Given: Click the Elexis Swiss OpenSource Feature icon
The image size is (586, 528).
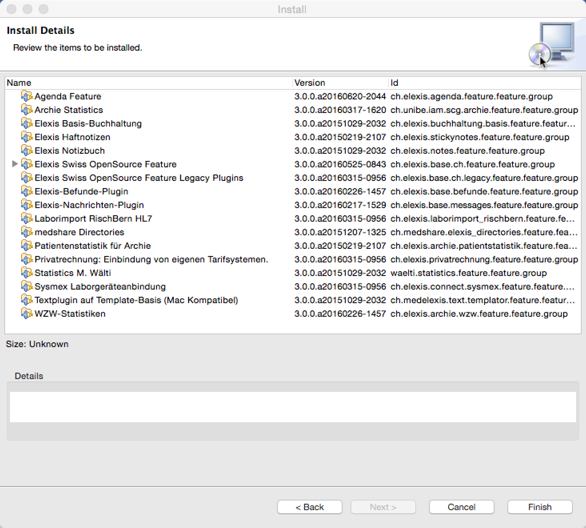Looking at the screenshot, I should (x=27, y=164).
